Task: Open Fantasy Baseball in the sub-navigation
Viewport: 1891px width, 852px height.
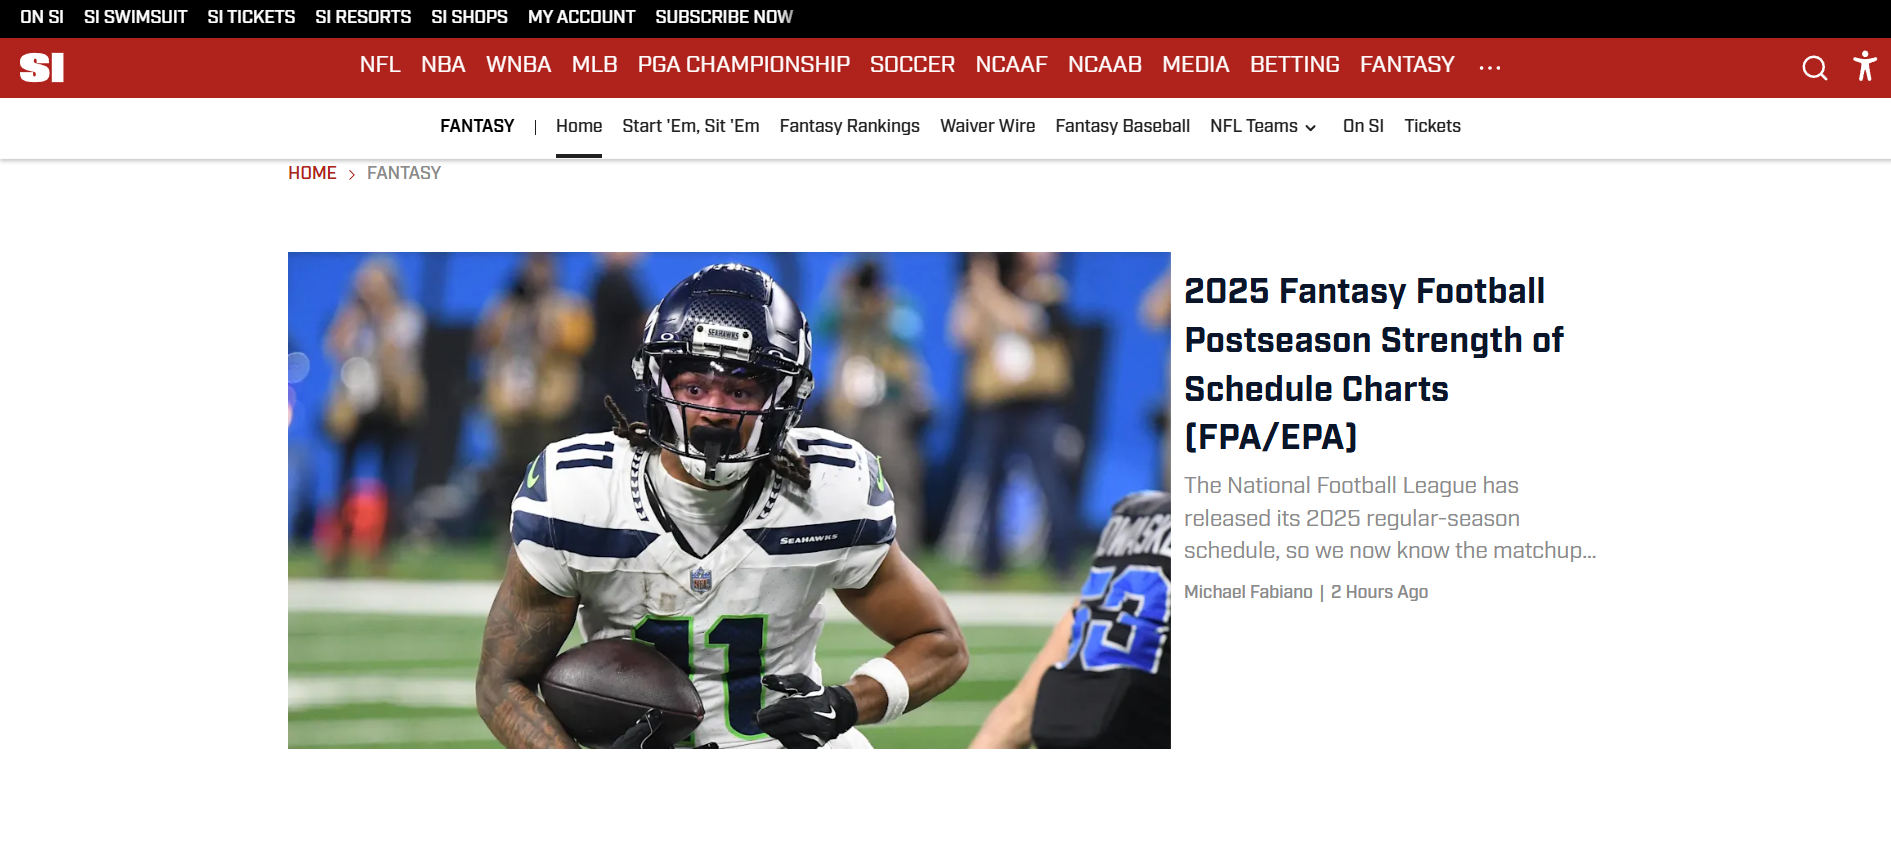Action: [x=1122, y=126]
